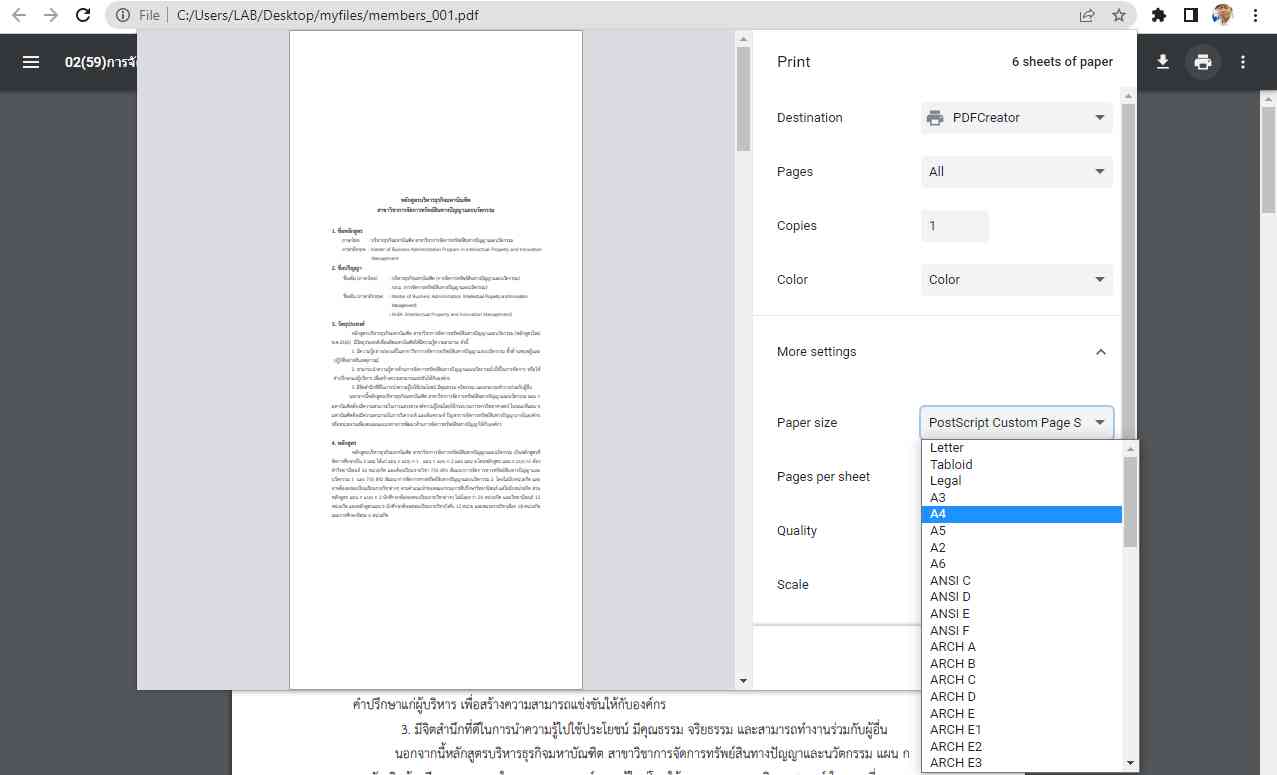1277x775 pixels.
Task: Toggle the browser side panel icon
Action: pyautogui.click(x=1190, y=15)
